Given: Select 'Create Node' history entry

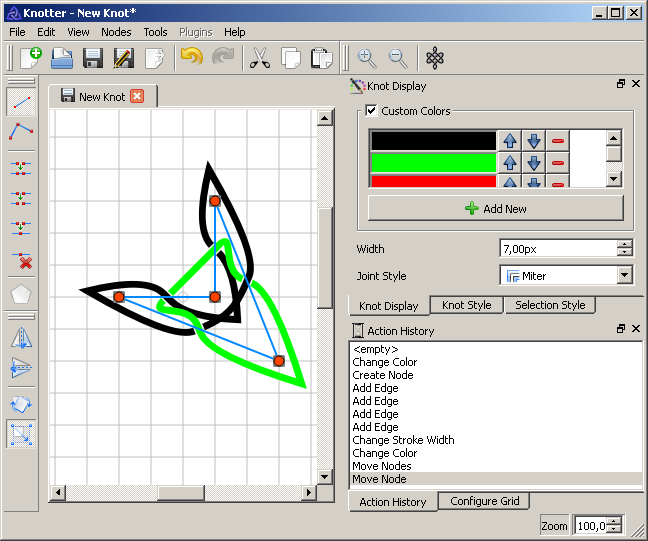Looking at the screenshot, I should coord(383,375).
